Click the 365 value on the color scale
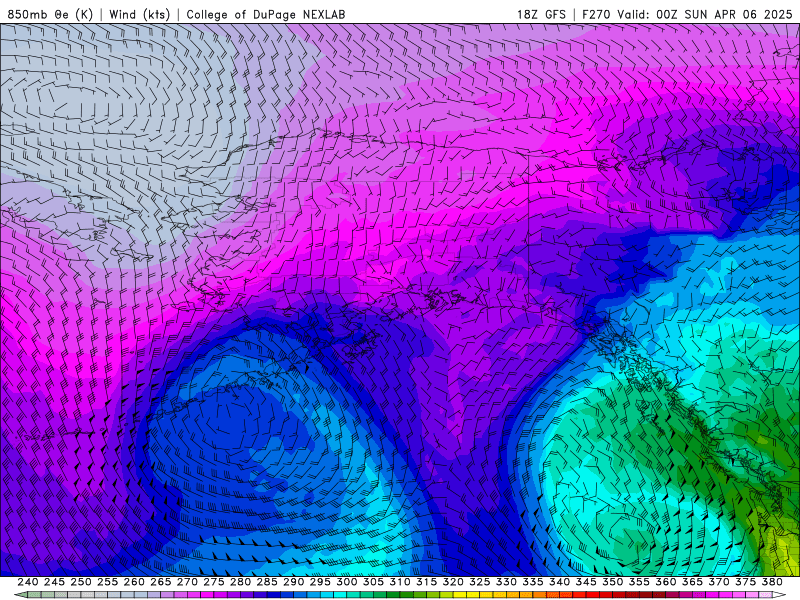 click(x=692, y=582)
